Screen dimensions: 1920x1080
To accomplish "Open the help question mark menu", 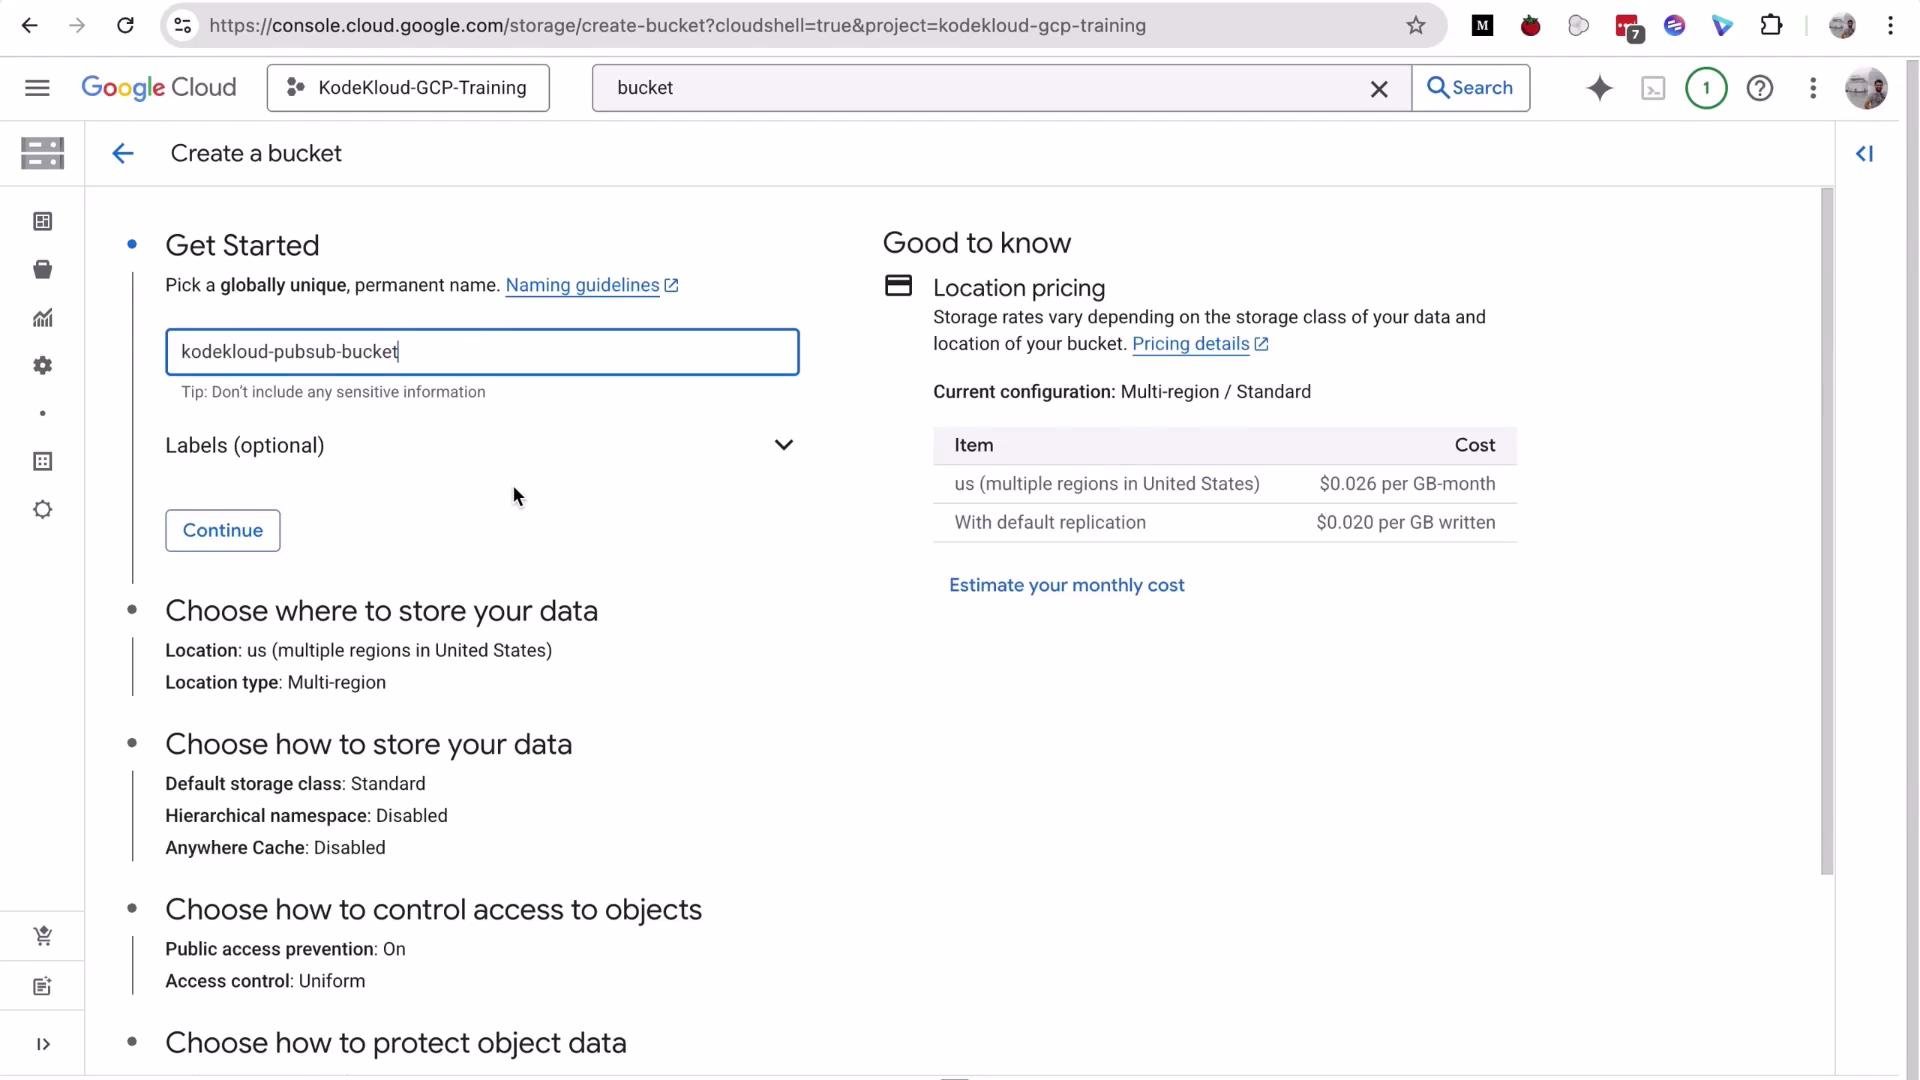I will (1760, 89).
